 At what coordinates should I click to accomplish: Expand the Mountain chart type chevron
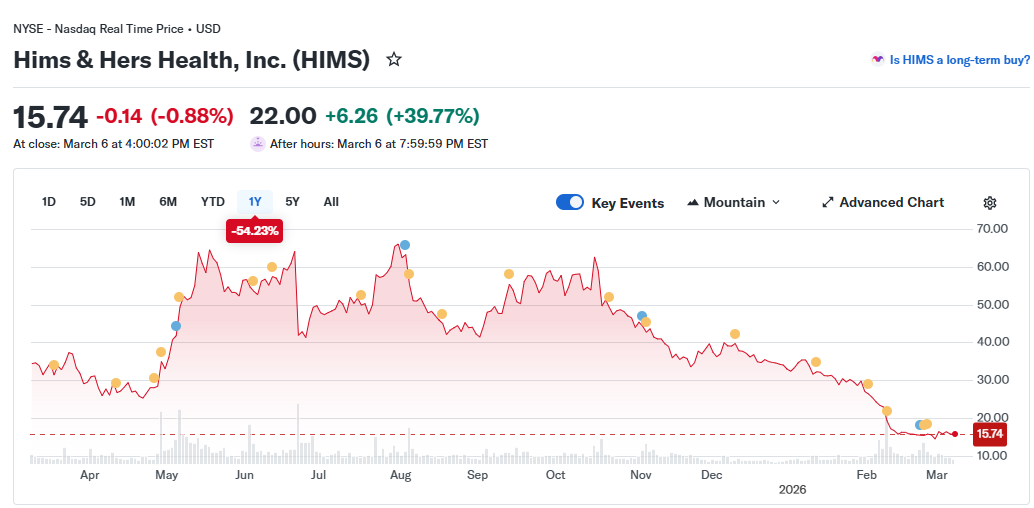776,203
